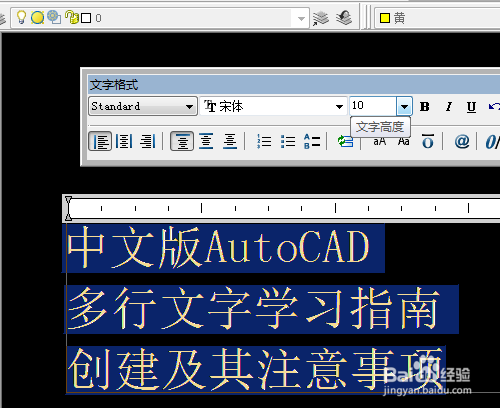Image resolution: width=500 pixels, height=408 pixels.
Task: Click the text editor ruler bar
Action: pos(282,208)
